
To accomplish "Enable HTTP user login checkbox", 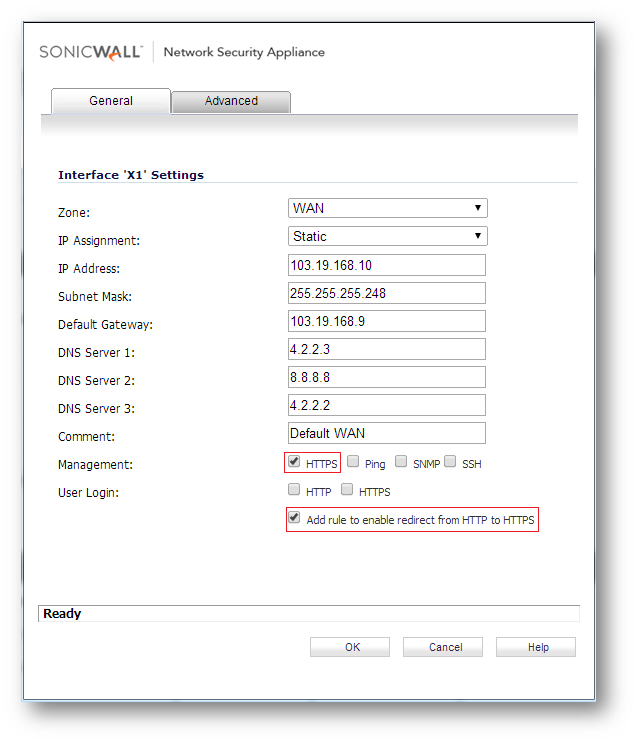I will tap(294, 490).
